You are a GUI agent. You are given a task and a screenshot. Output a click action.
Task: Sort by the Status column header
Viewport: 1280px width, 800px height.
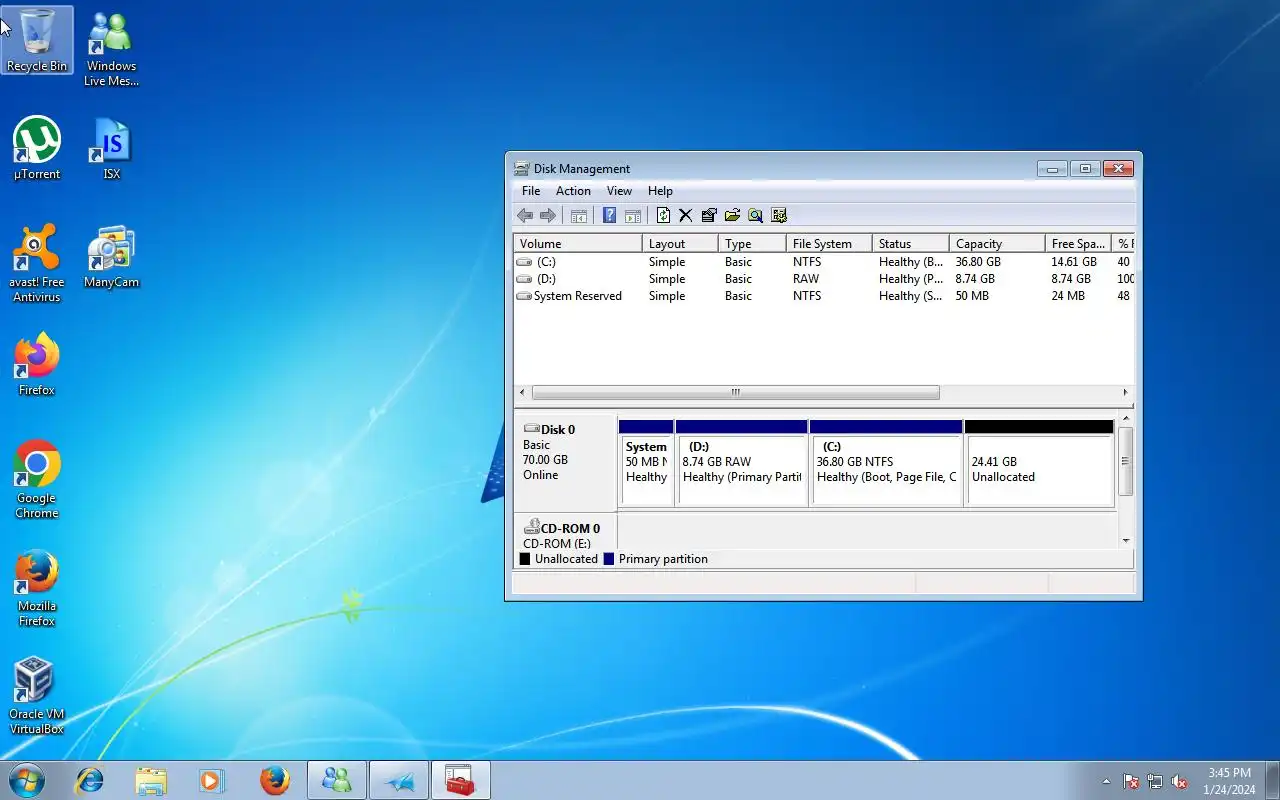pos(911,244)
